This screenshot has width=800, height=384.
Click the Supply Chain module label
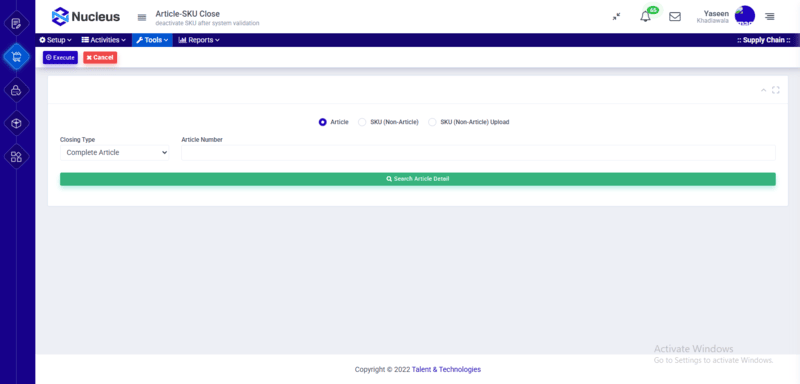point(763,40)
